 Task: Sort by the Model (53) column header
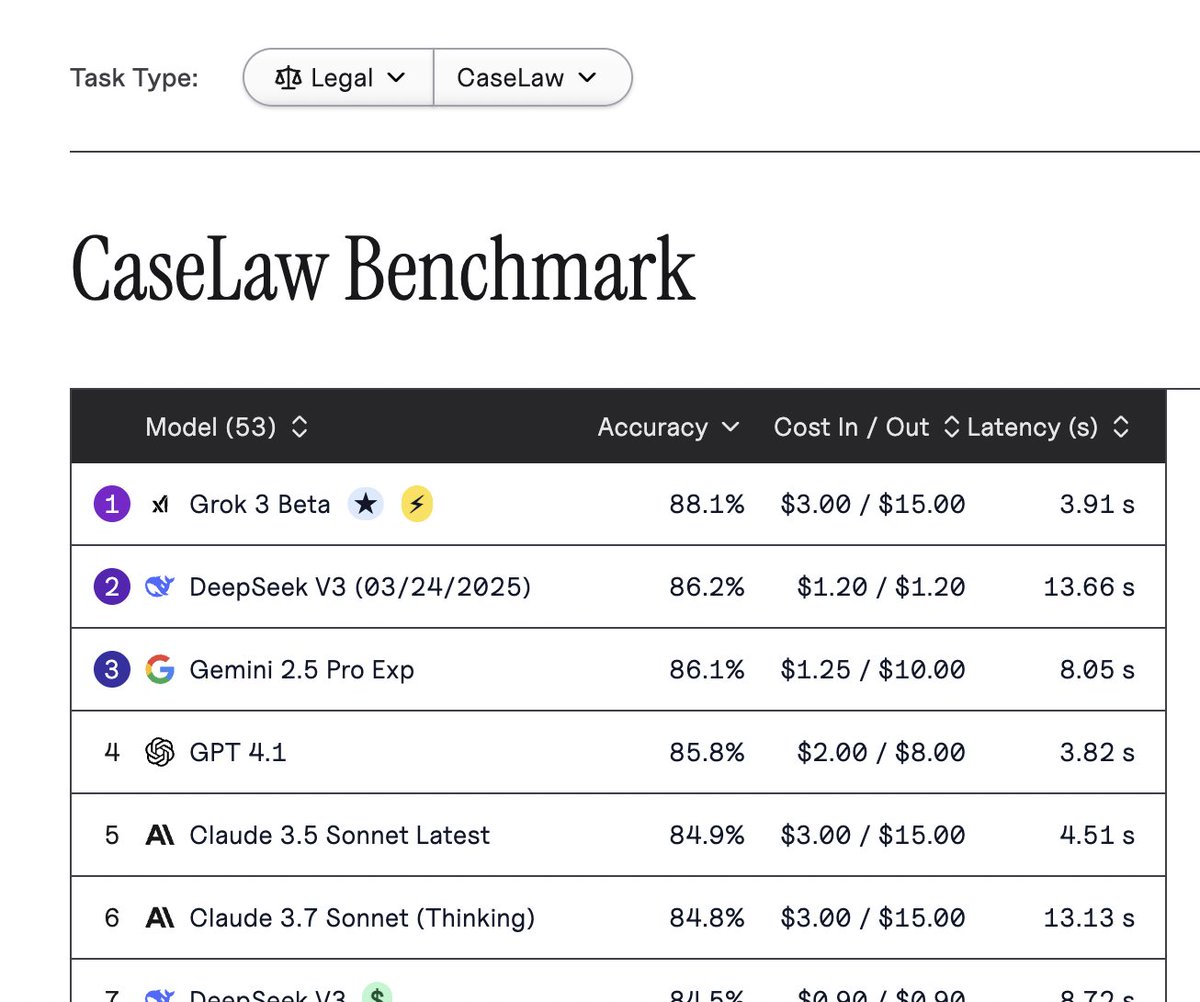click(227, 427)
